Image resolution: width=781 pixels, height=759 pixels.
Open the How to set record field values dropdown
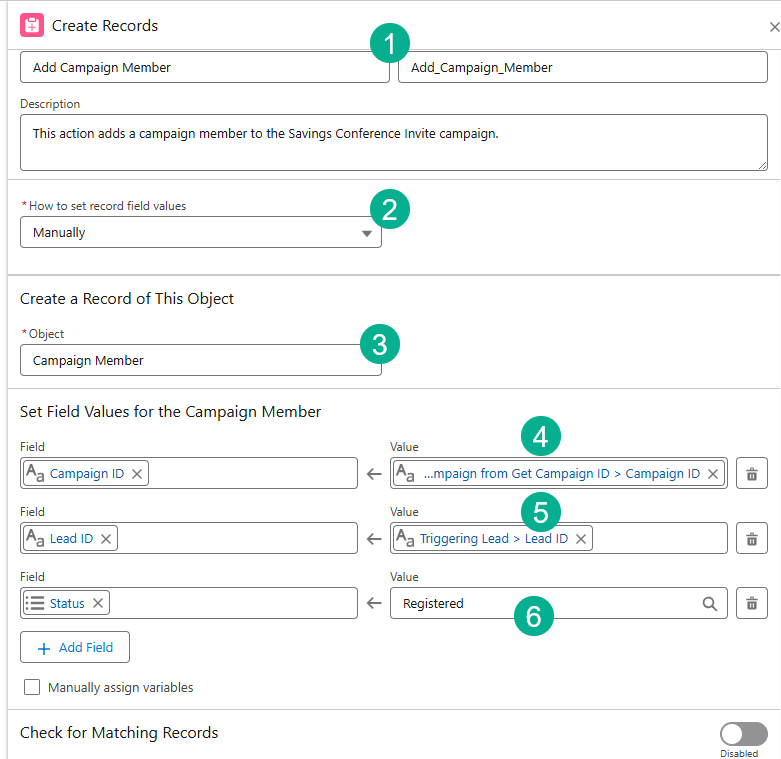pos(200,233)
